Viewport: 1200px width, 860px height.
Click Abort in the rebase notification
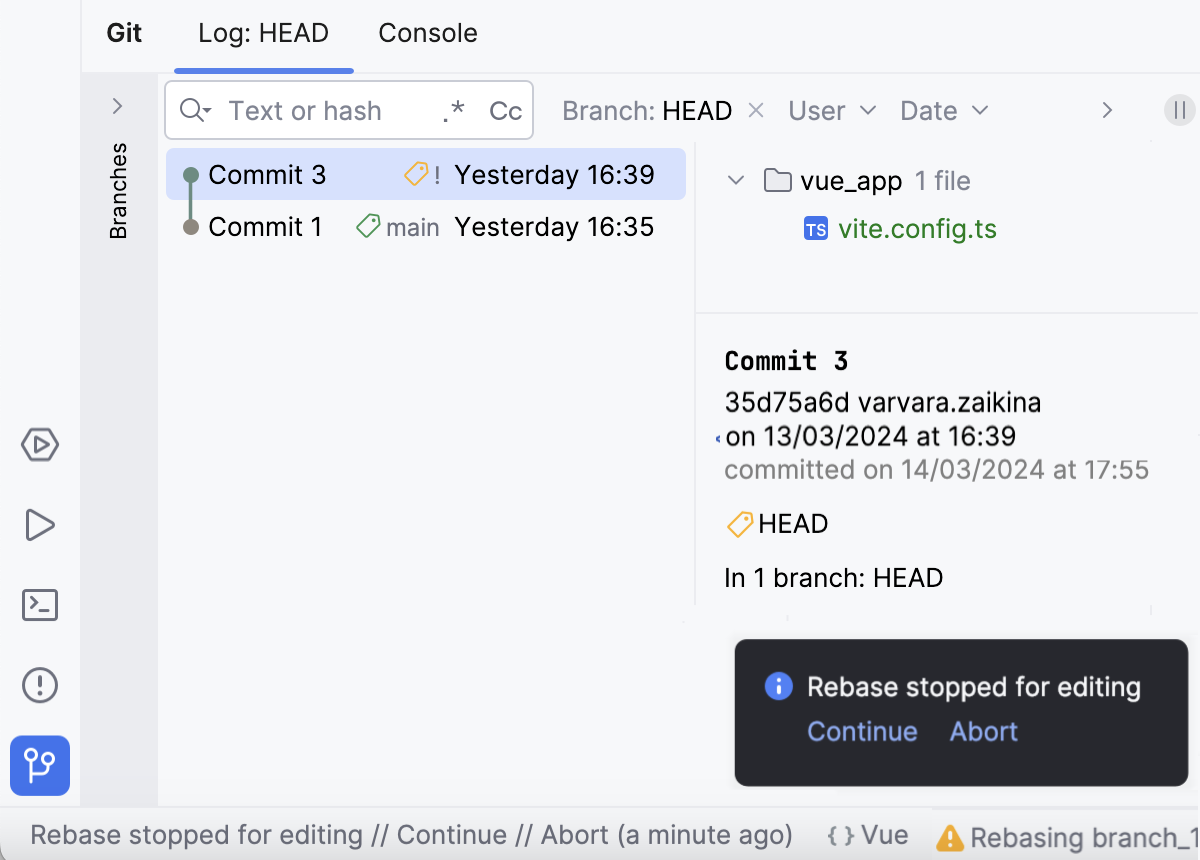pos(983,731)
